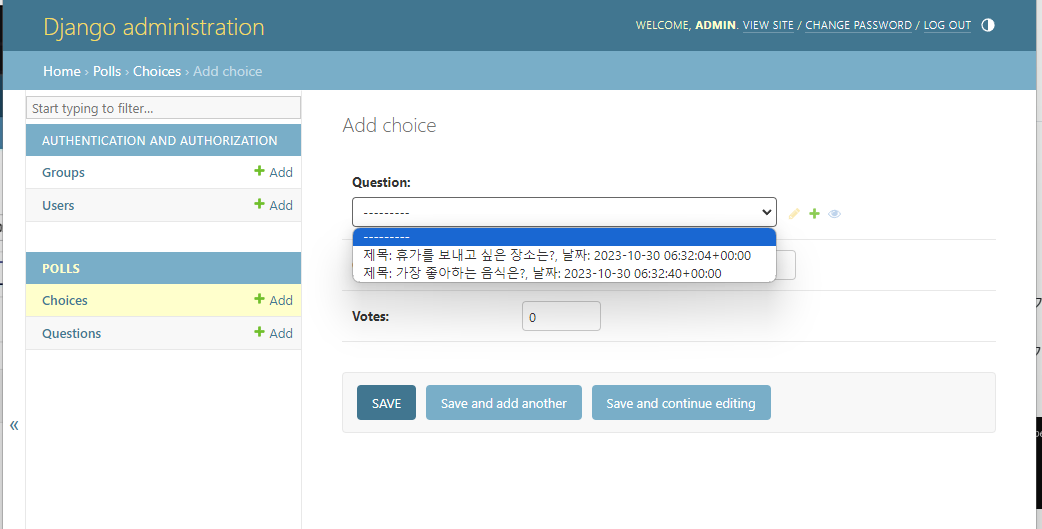Go to Polls in the breadcrumb
Image resolution: width=1042 pixels, height=529 pixels.
coord(107,71)
